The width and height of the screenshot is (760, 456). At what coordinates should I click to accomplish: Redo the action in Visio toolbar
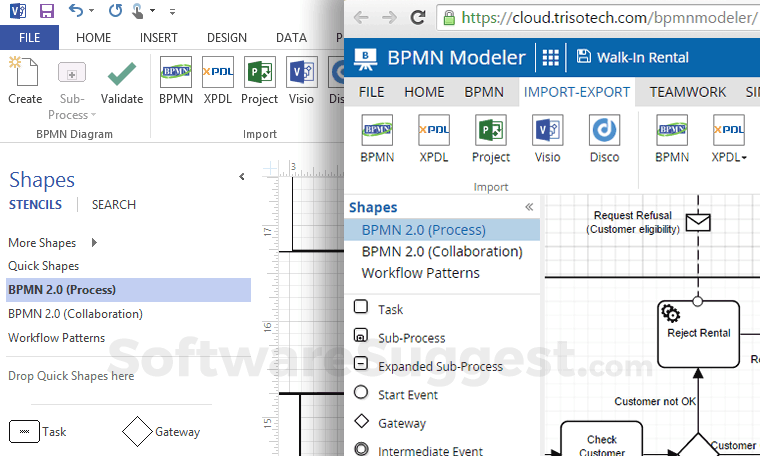coord(115,10)
